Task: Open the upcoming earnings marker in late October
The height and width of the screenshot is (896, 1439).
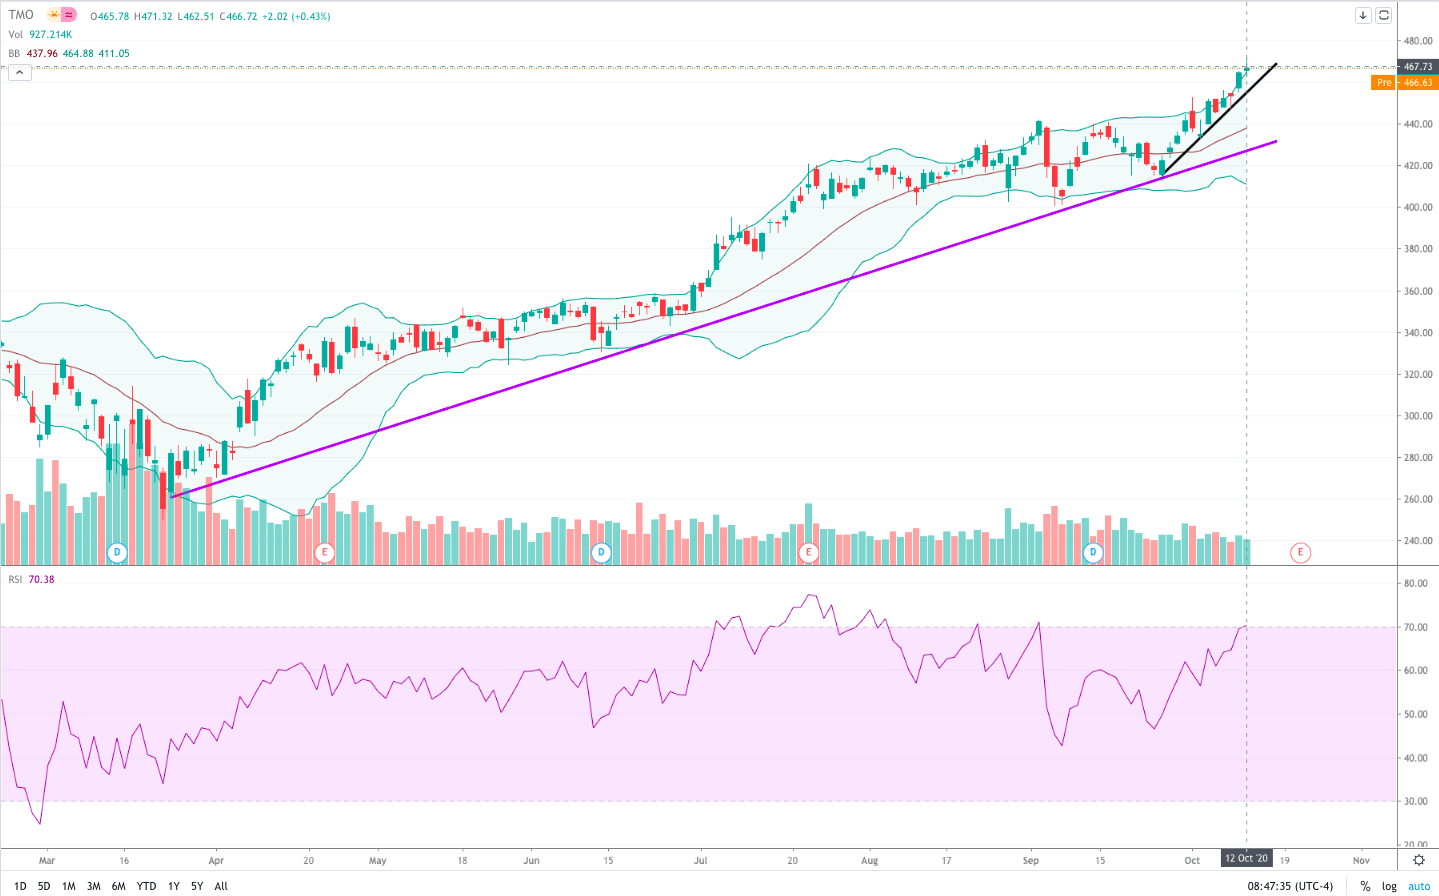Action: (1300, 552)
